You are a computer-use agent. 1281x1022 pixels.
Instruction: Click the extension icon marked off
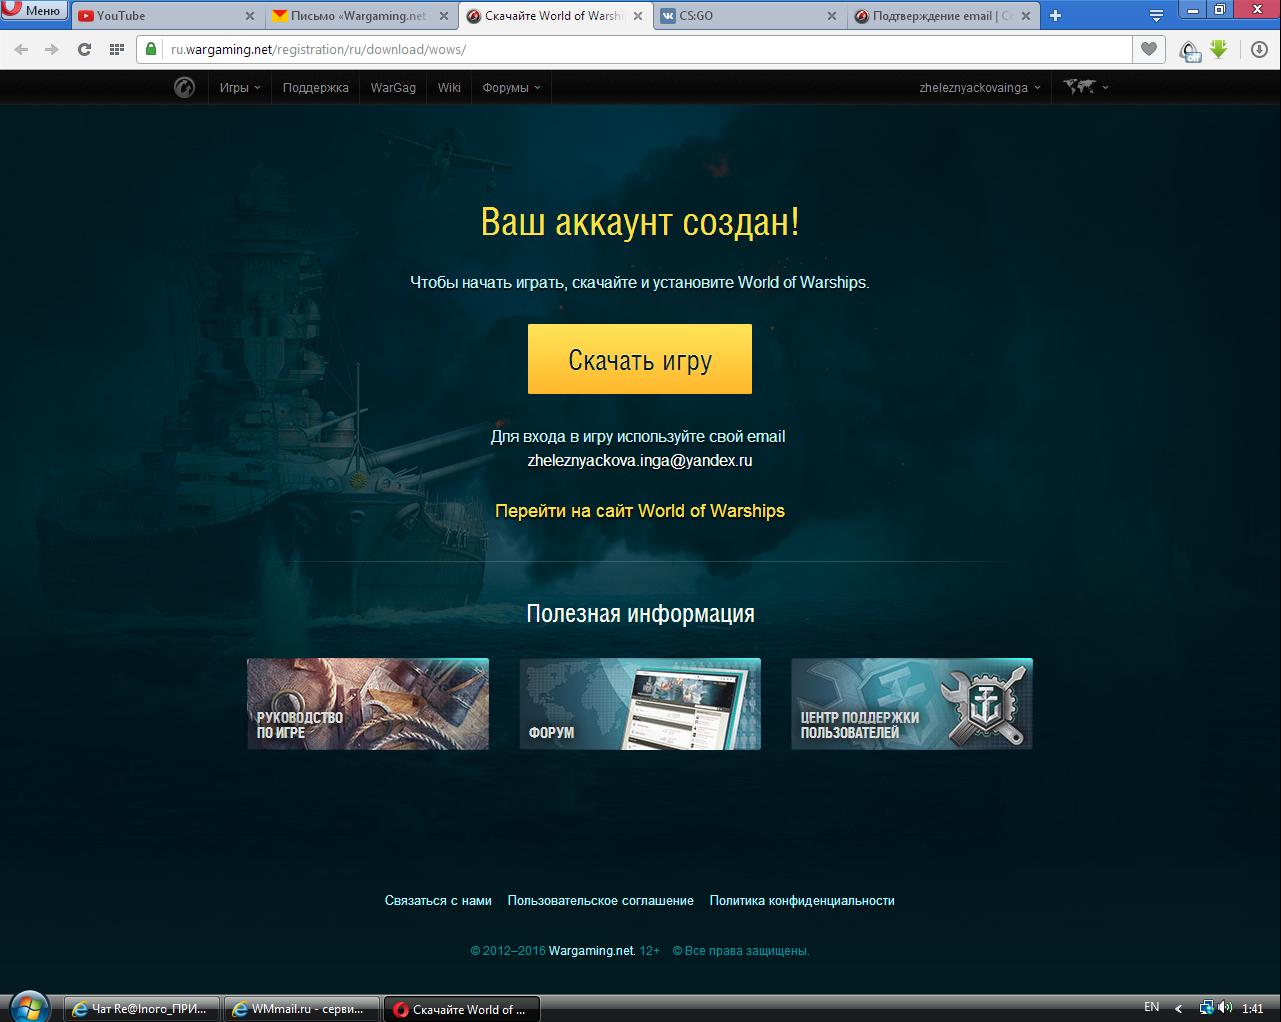1190,50
